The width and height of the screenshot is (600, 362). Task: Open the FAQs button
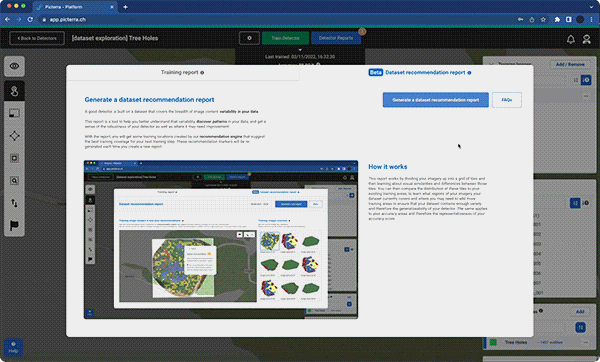[x=507, y=100]
